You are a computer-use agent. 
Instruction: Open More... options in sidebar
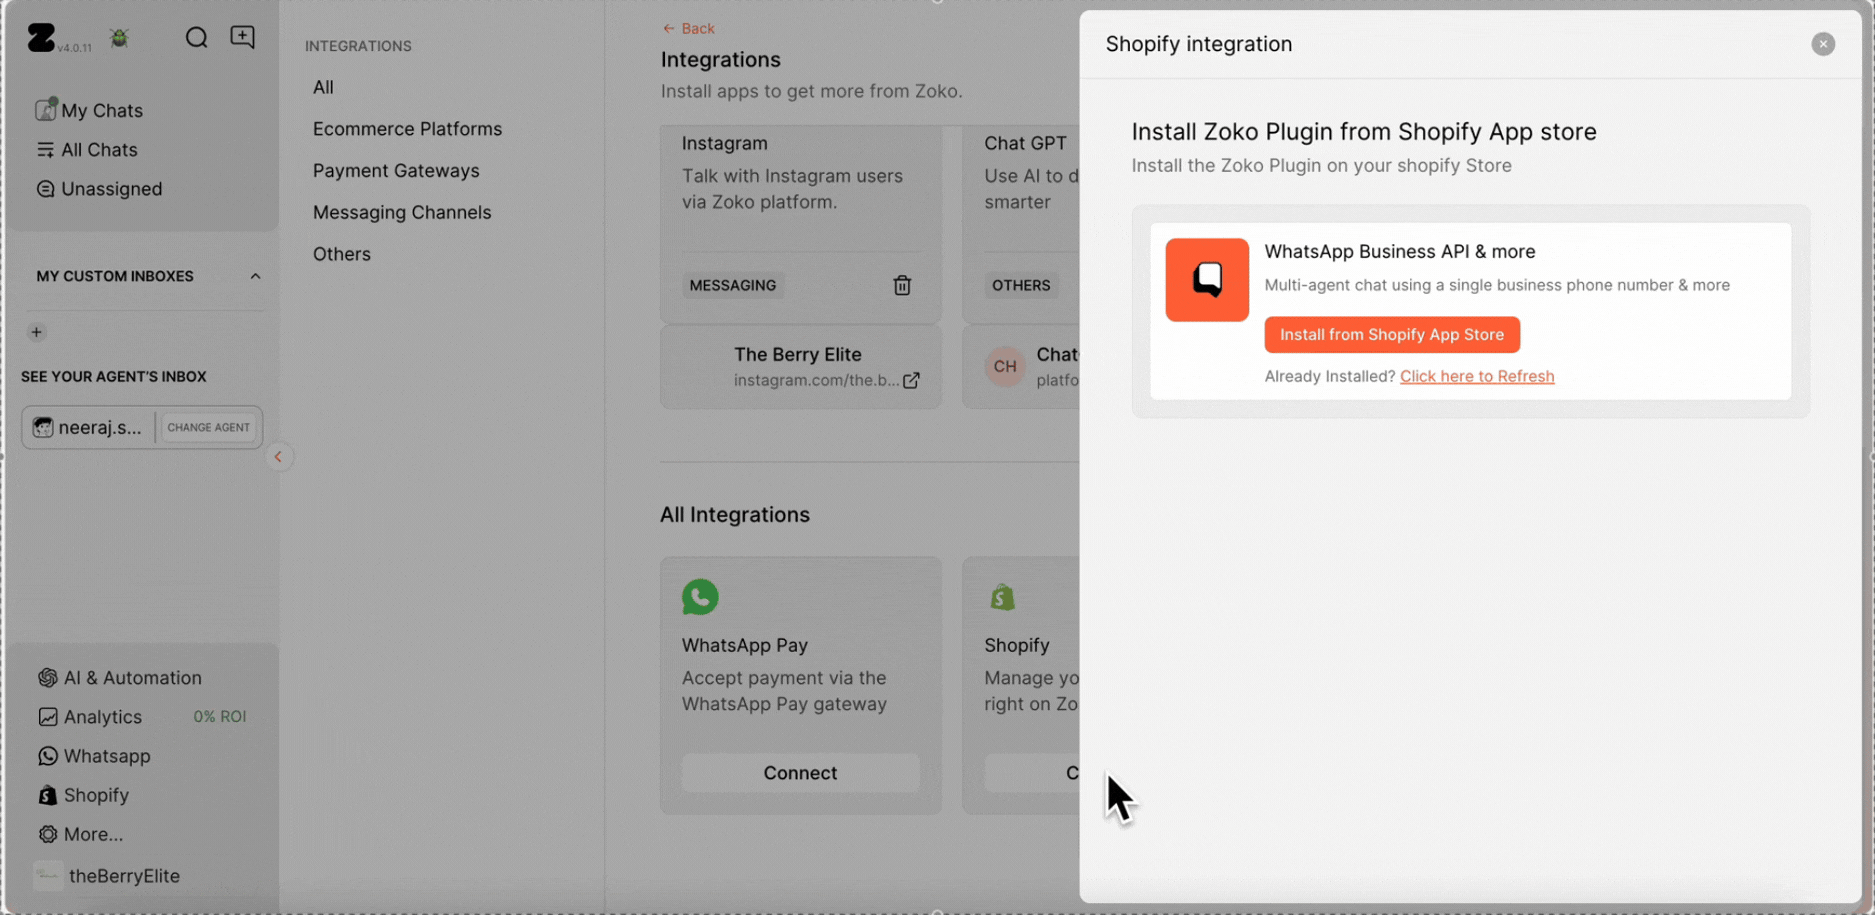tap(80, 834)
